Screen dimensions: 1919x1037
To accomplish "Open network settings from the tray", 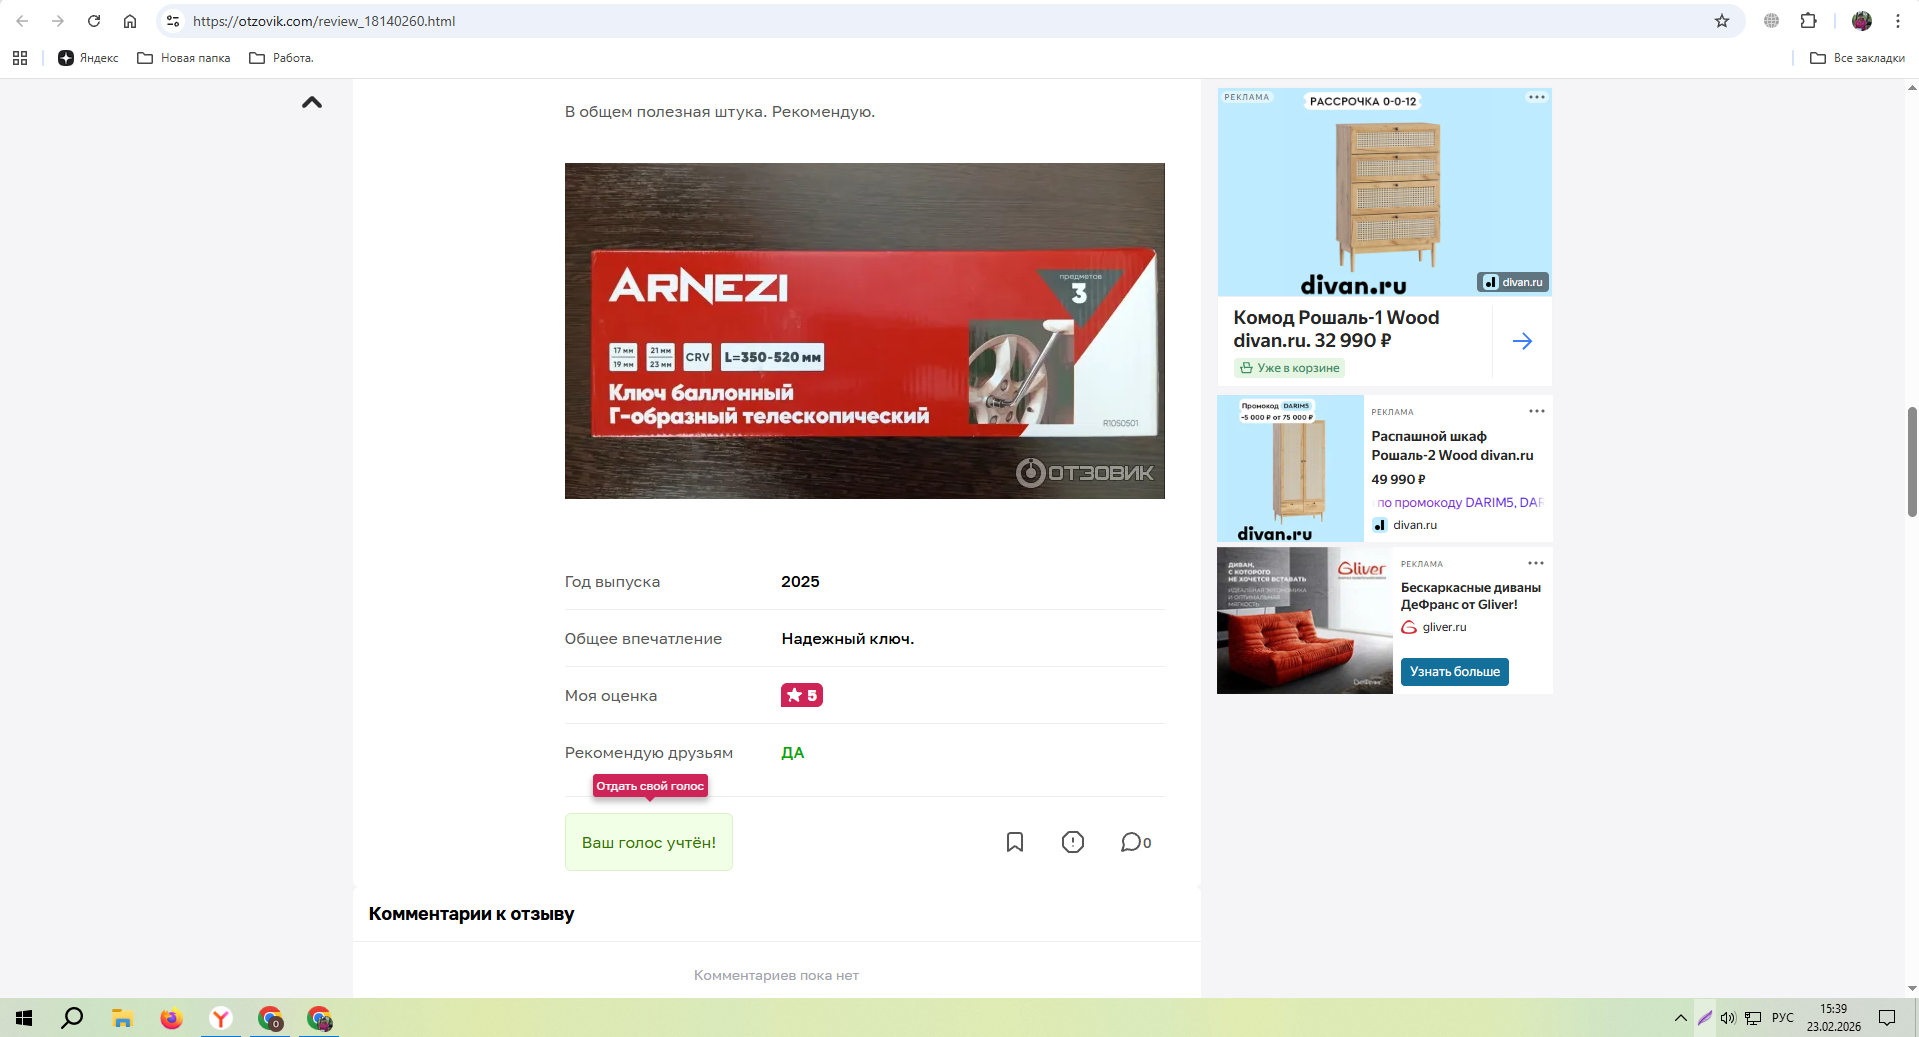I will coord(1753,1018).
